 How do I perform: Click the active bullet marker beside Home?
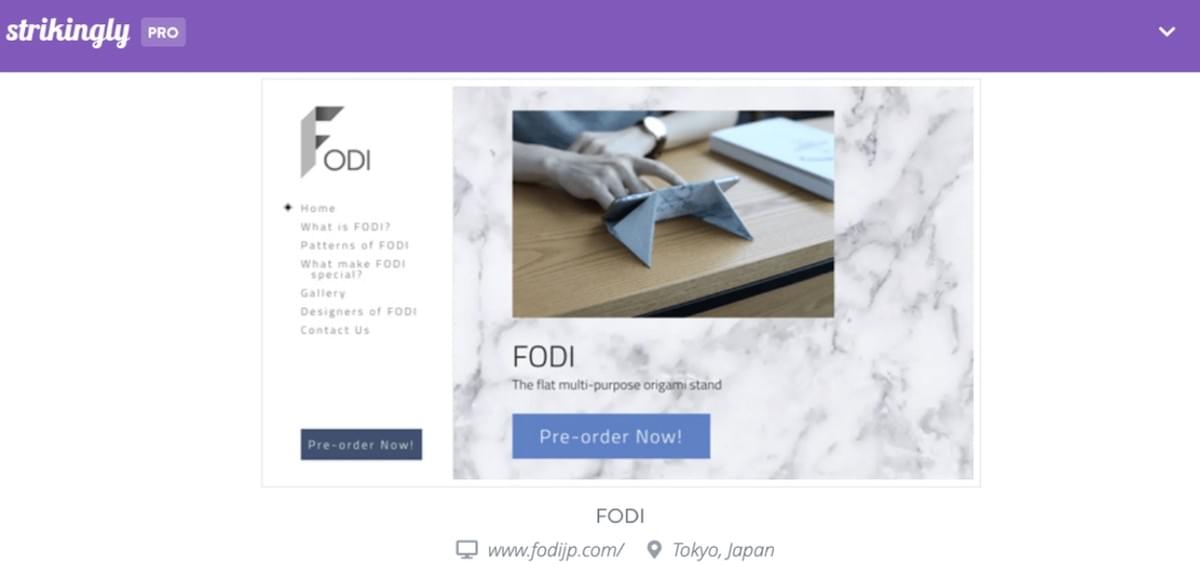point(288,208)
